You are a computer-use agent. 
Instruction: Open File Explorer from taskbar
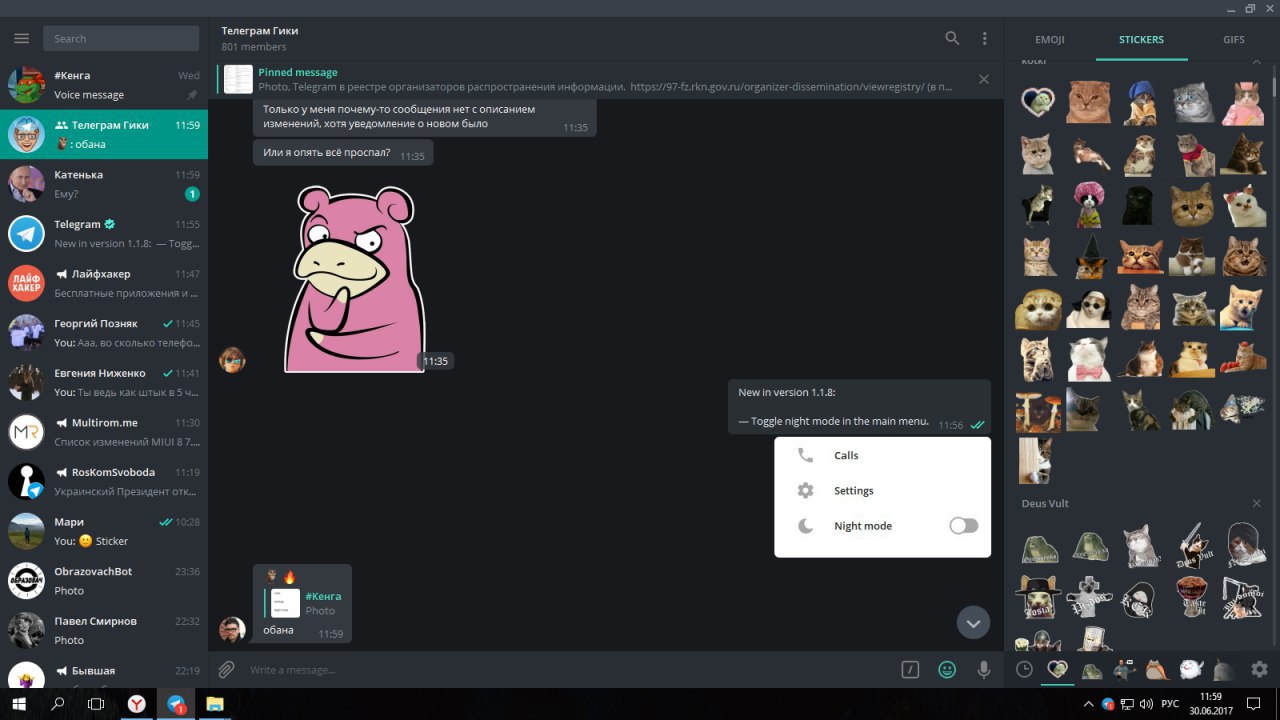[215, 704]
